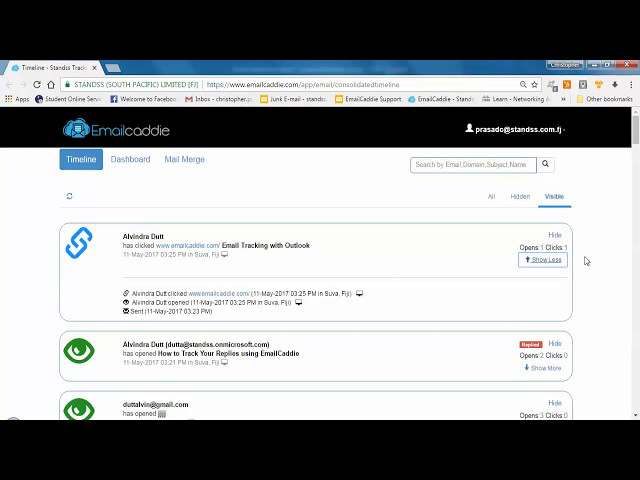640x480 pixels.
Task: Click the monitor icon after the Alvindra Dutt clicked entry
Action: 359,293
